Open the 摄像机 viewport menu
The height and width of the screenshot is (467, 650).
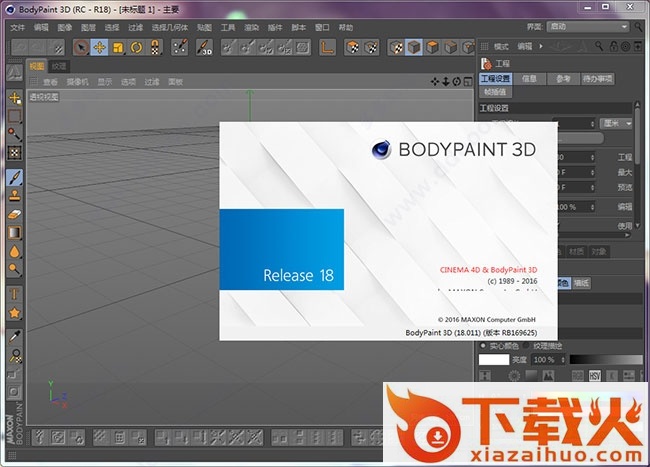point(78,82)
